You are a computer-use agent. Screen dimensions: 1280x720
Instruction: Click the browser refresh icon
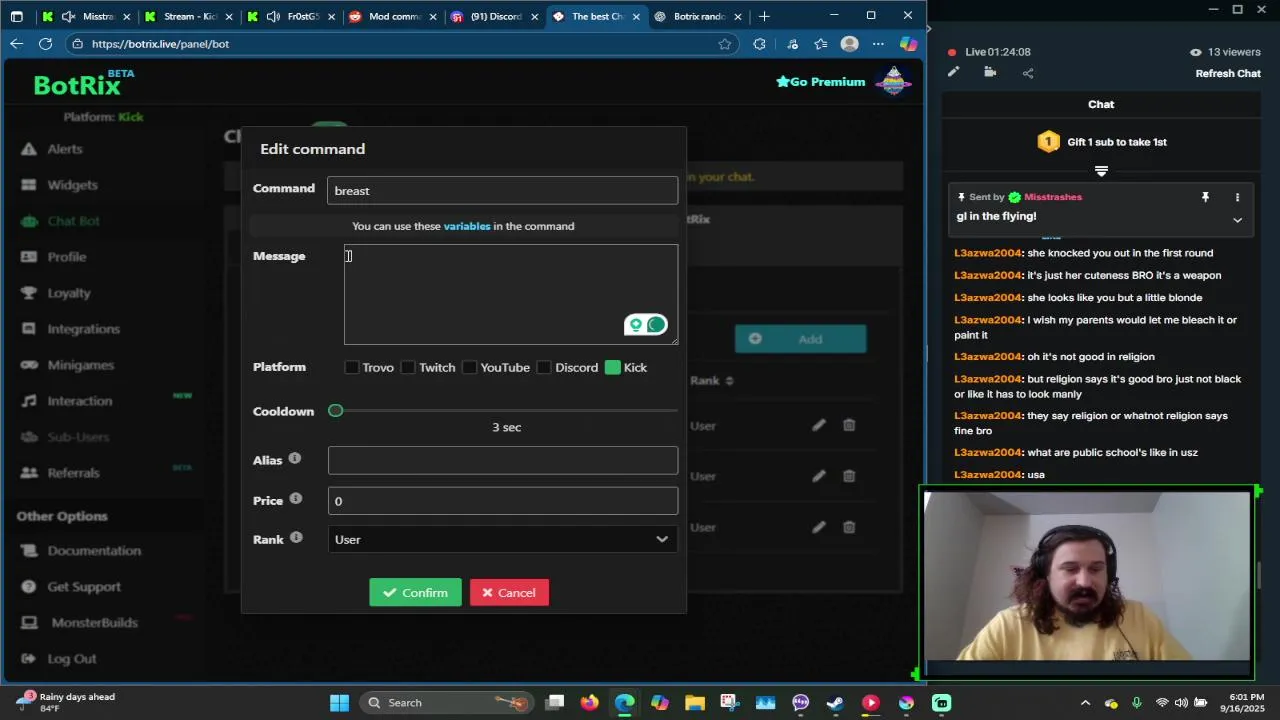click(x=45, y=44)
